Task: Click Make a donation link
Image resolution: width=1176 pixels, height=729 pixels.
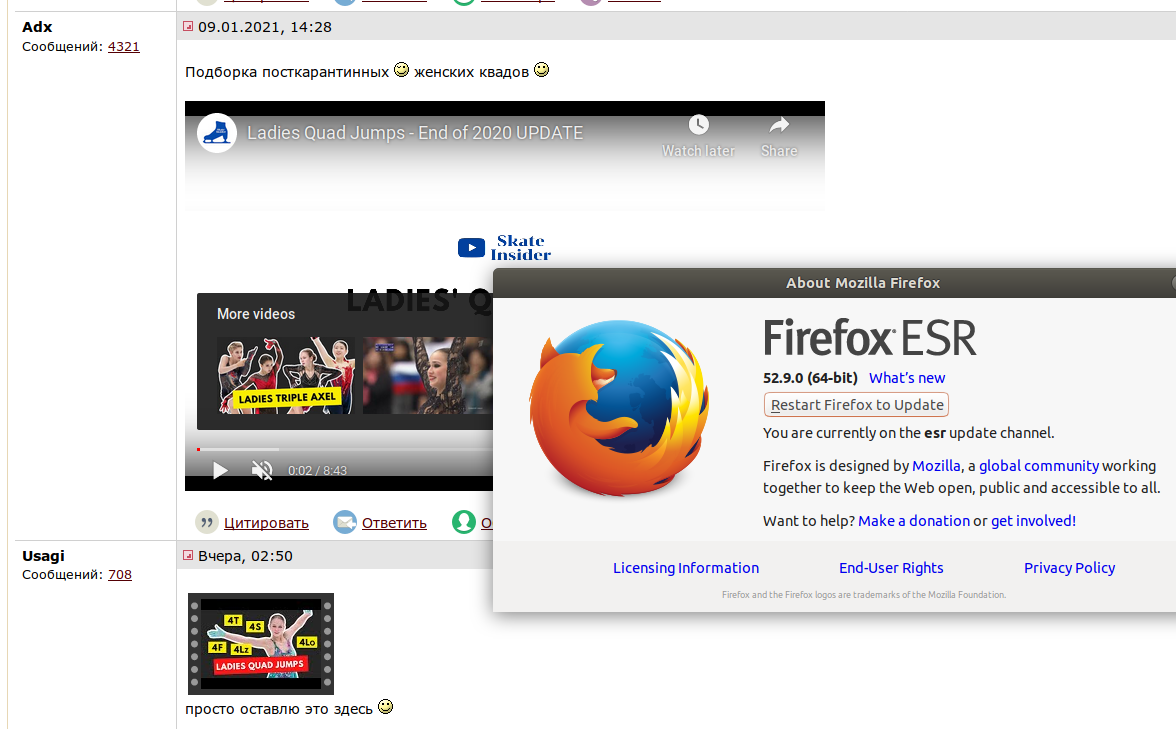Action: click(x=914, y=520)
